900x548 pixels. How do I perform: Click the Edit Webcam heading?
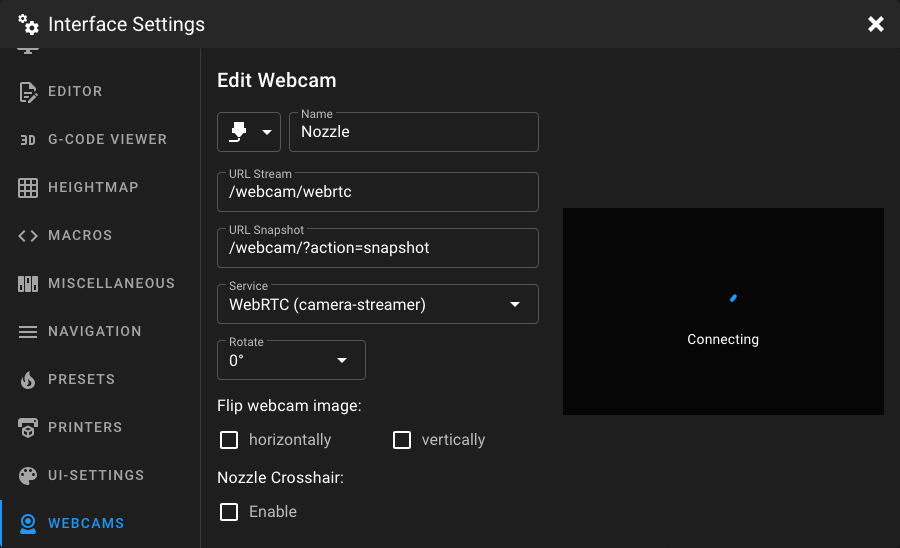pos(277,80)
